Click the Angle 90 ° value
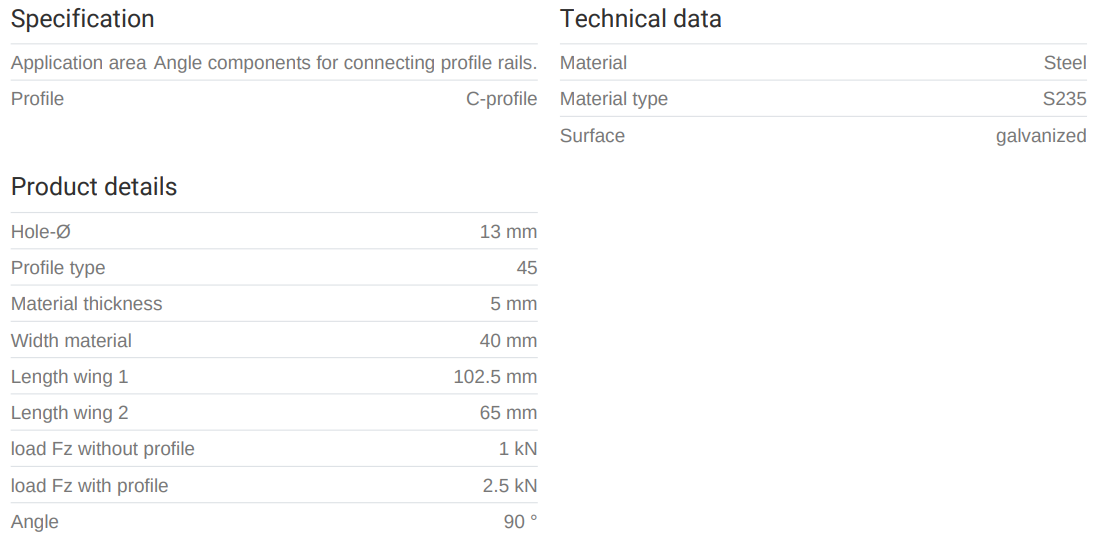The height and width of the screenshot is (546, 1097). tap(520, 522)
